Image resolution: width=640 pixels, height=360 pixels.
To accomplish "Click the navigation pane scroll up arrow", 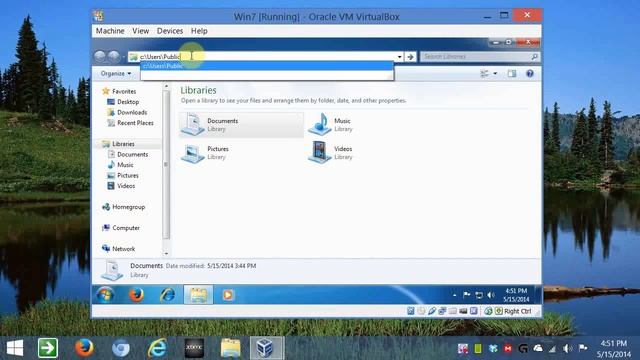I will [x=166, y=87].
